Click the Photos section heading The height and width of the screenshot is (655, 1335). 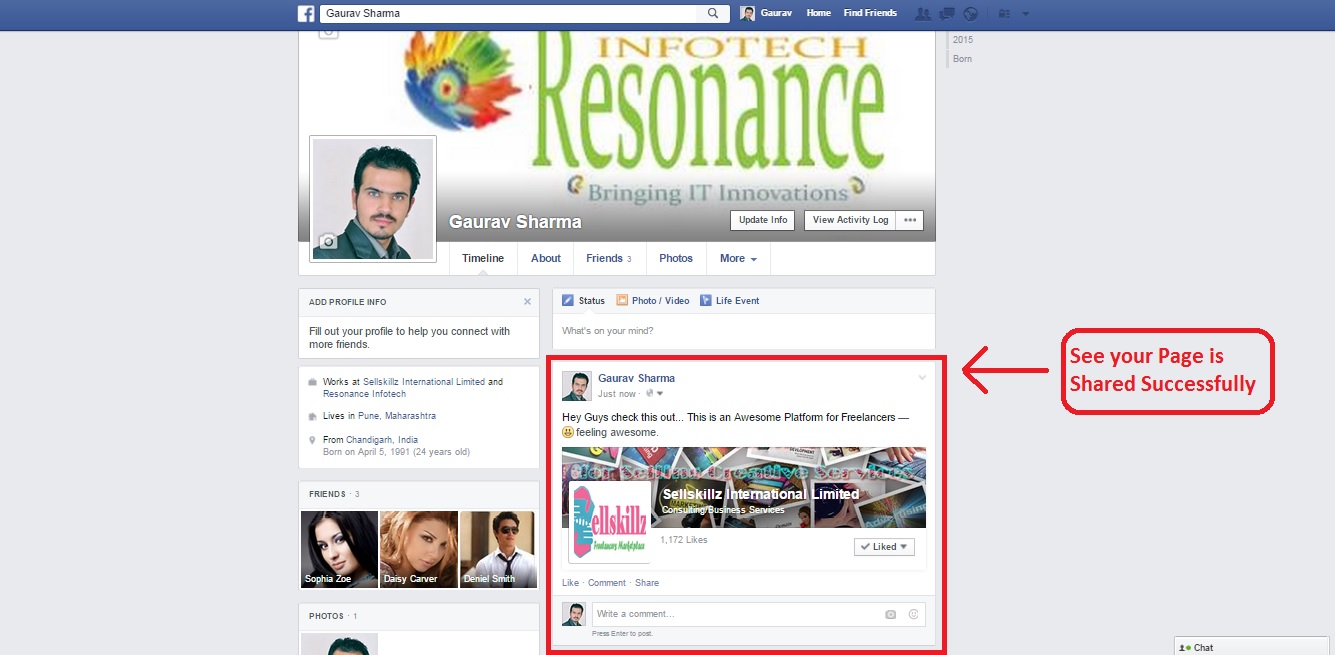(326, 616)
